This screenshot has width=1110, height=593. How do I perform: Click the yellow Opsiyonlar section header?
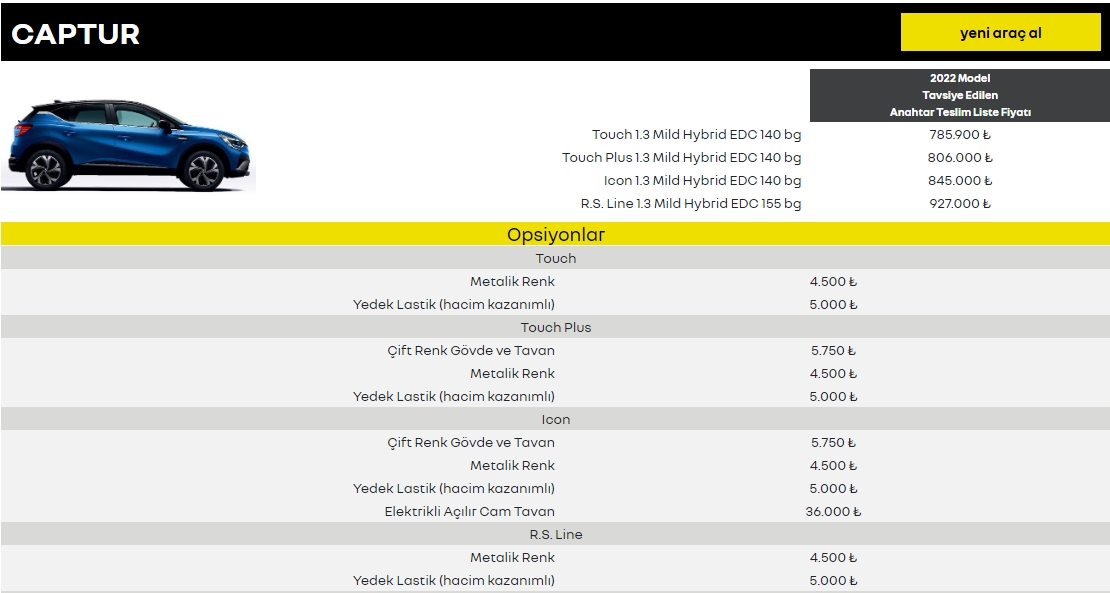point(555,235)
